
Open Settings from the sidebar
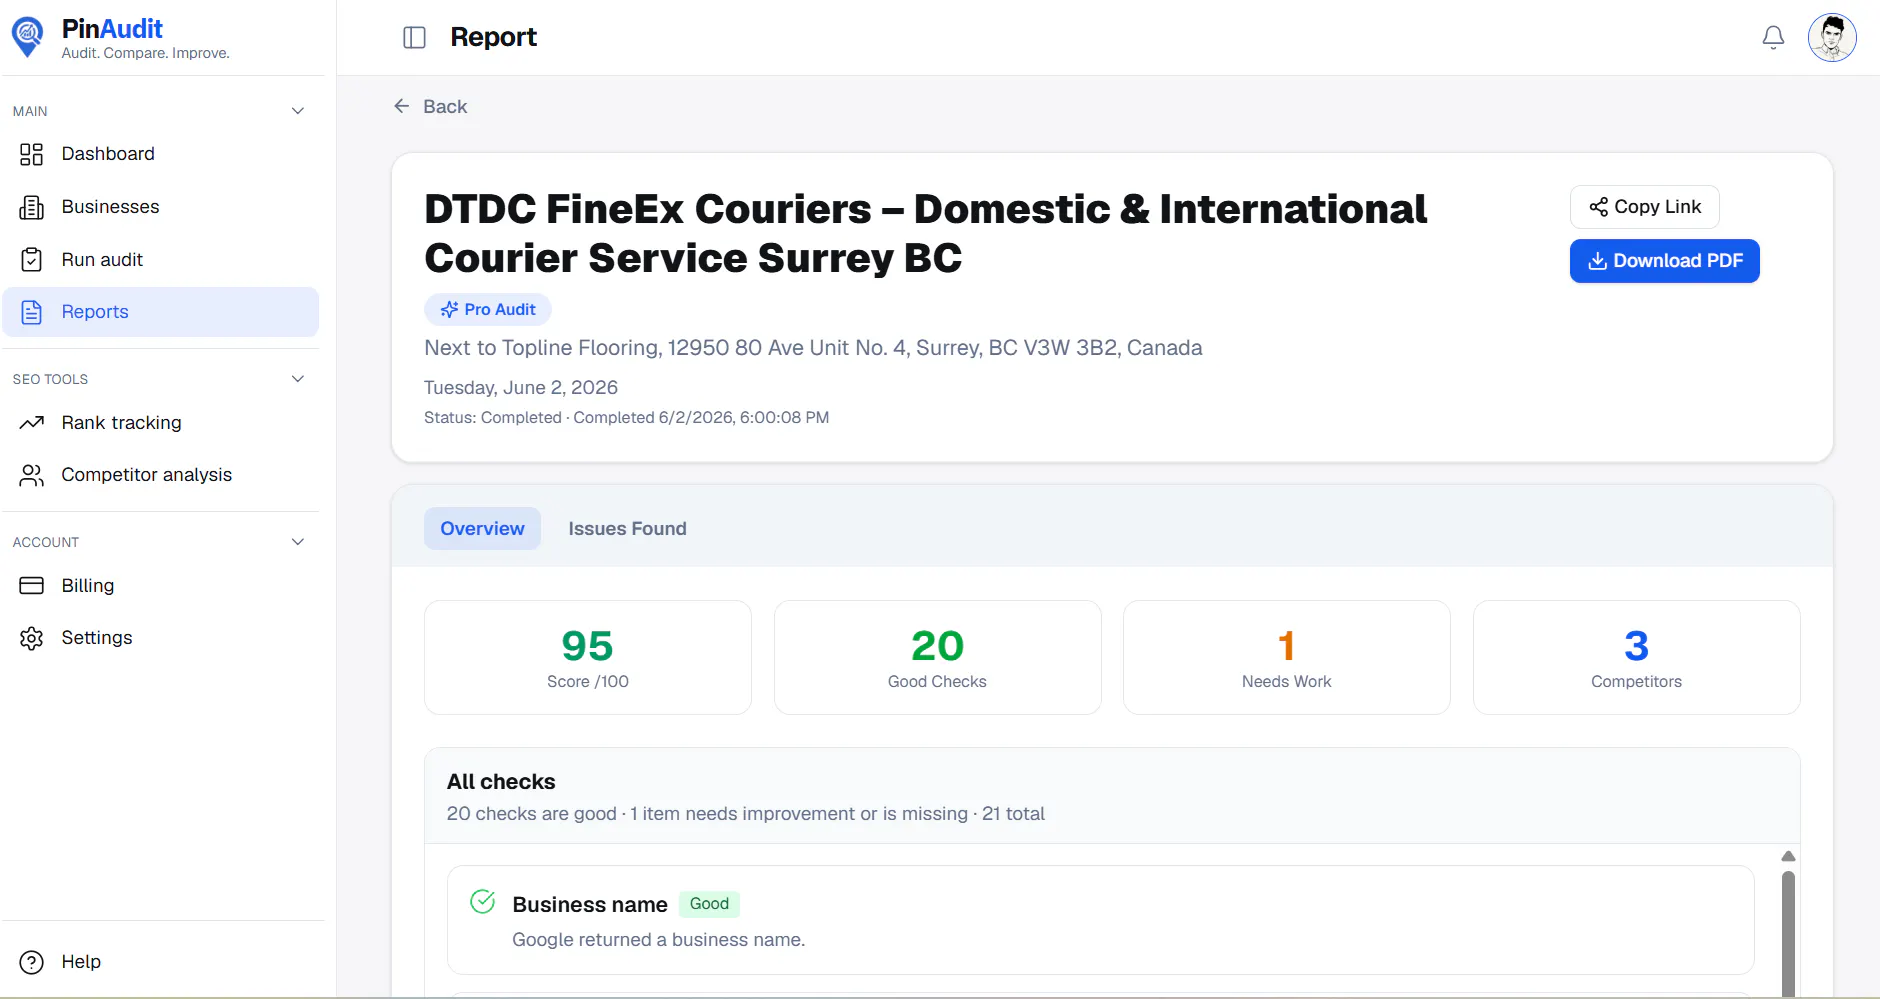(161, 638)
